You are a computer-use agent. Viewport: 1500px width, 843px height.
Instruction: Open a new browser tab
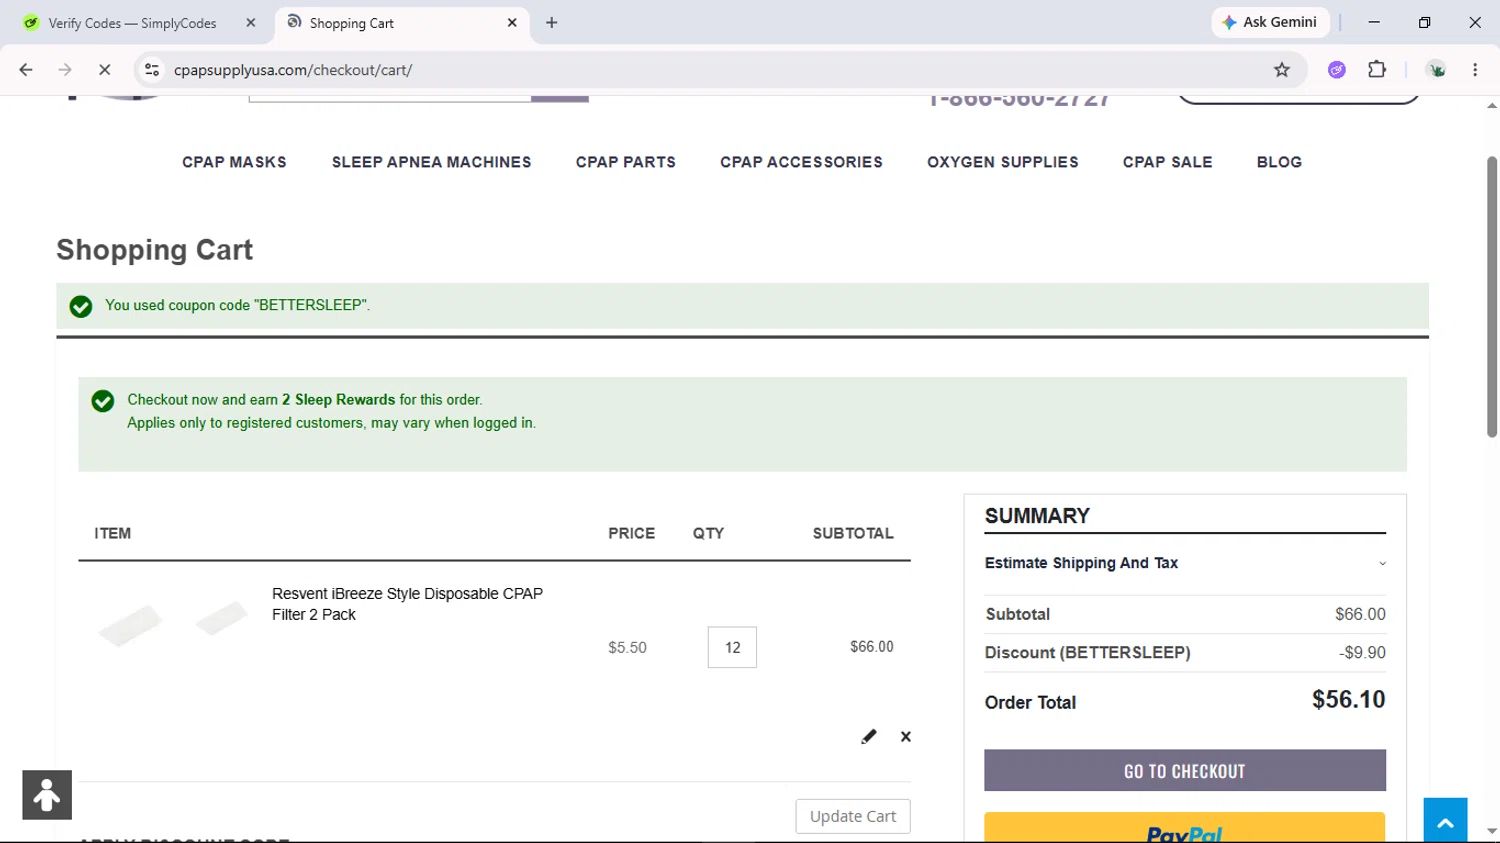coord(552,22)
